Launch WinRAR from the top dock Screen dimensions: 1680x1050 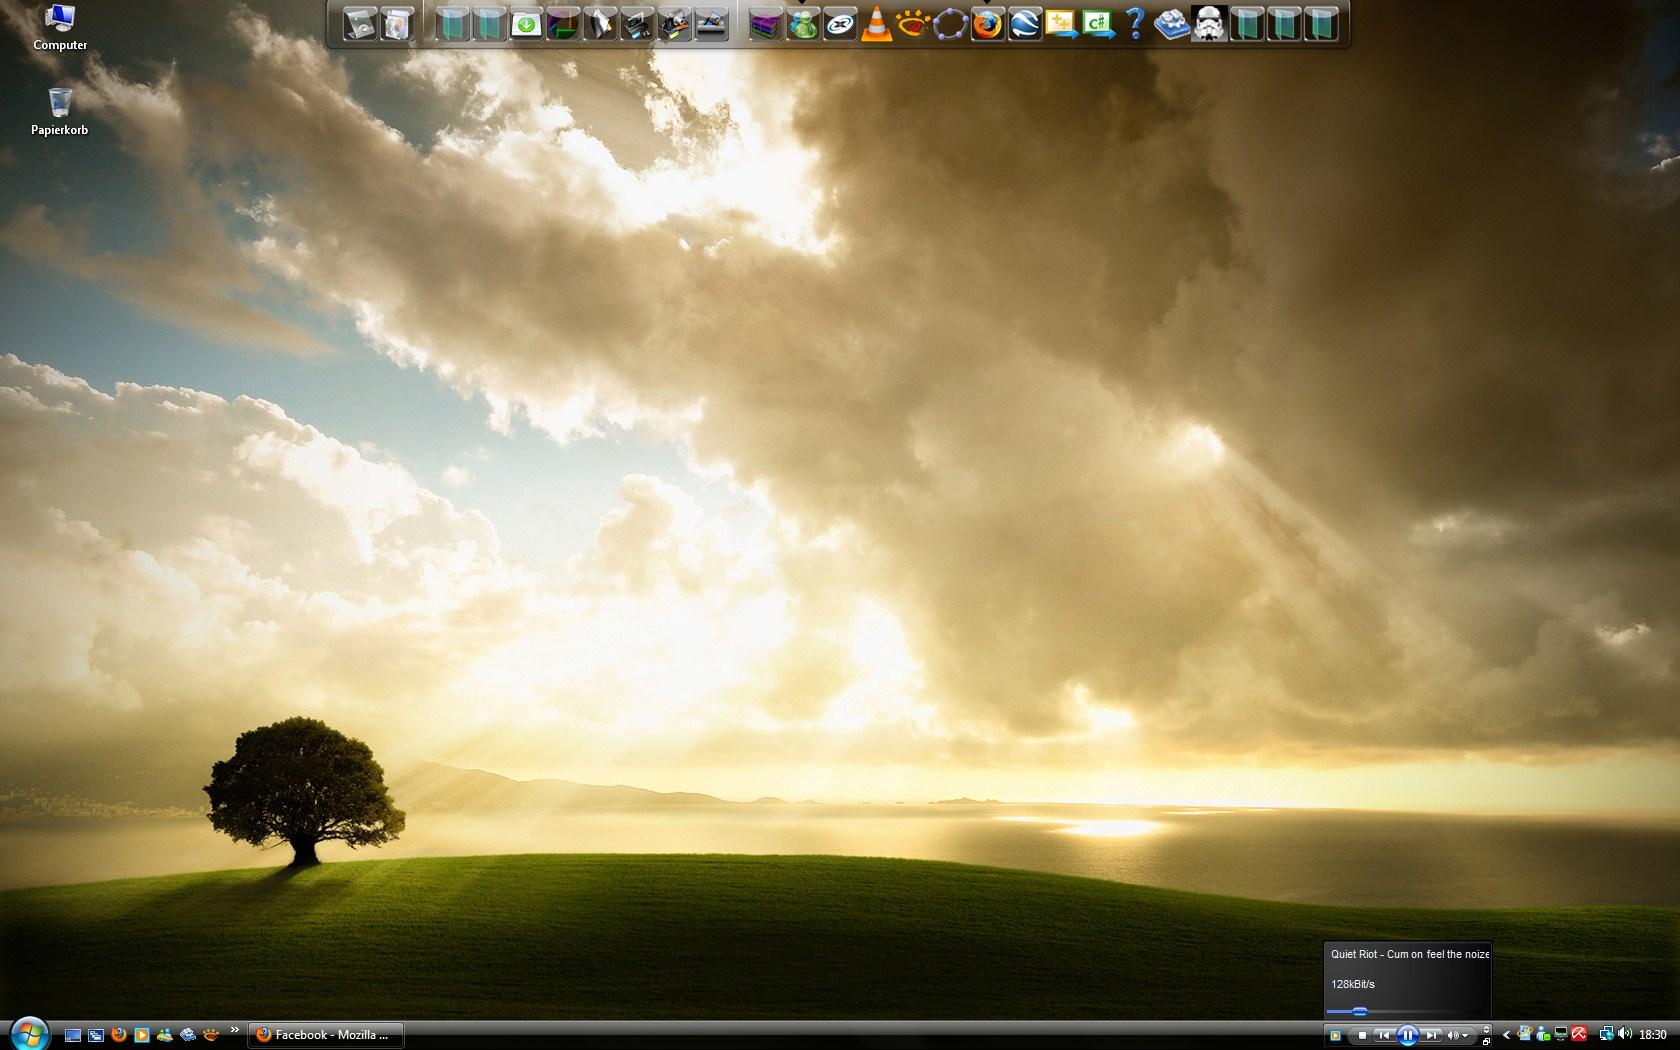click(x=766, y=24)
